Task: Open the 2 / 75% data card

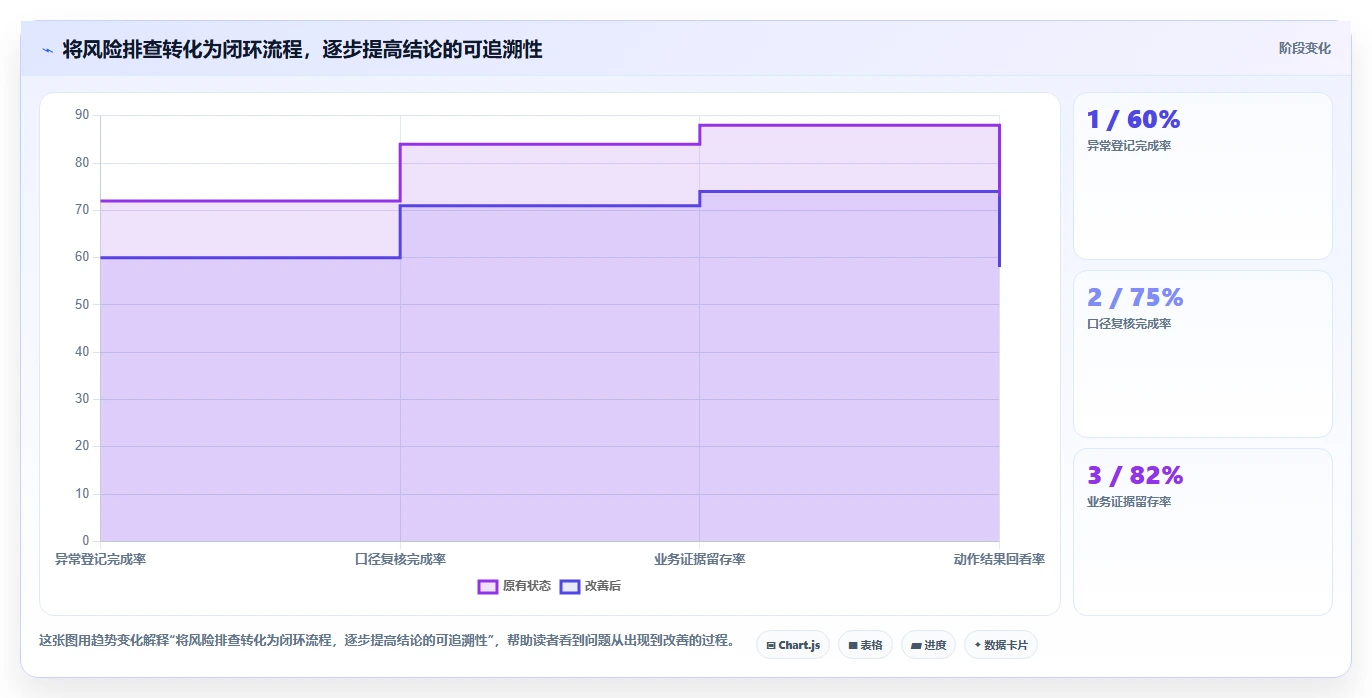Action: 1202,354
